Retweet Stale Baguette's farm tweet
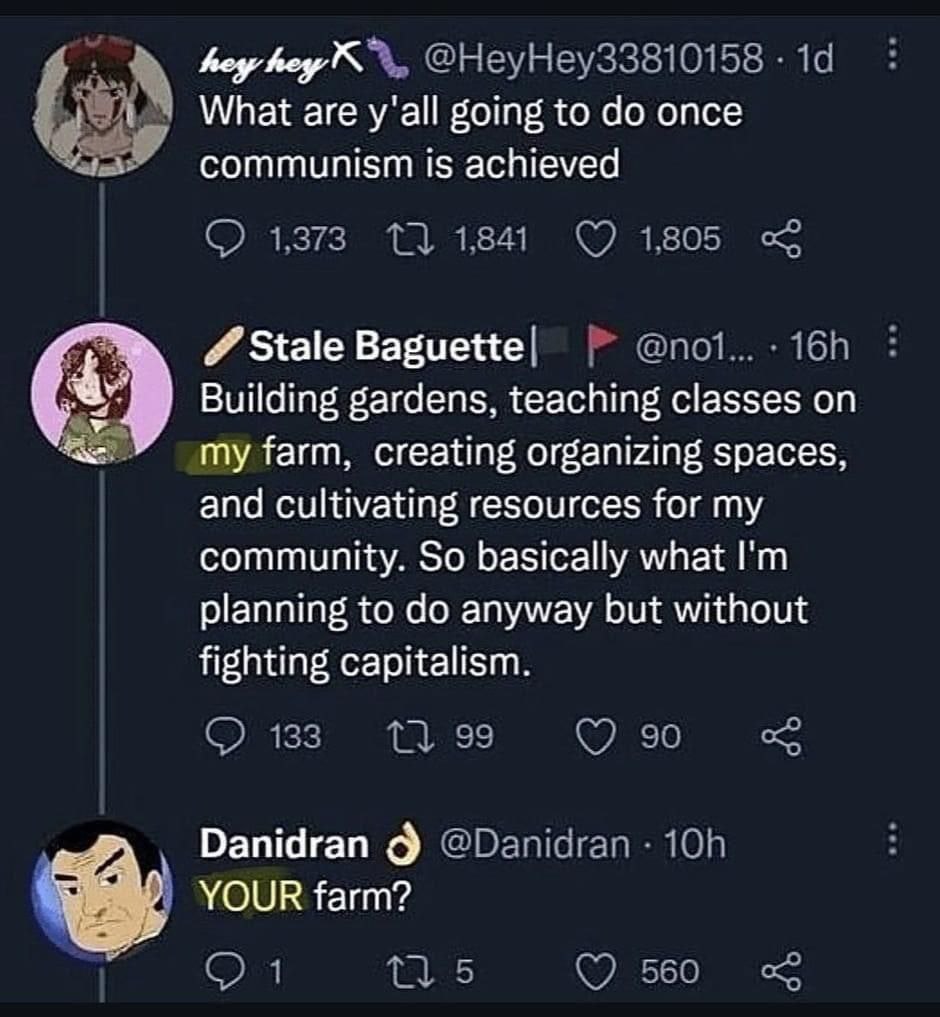940x1017 pixels. click(x=408, y=737)
